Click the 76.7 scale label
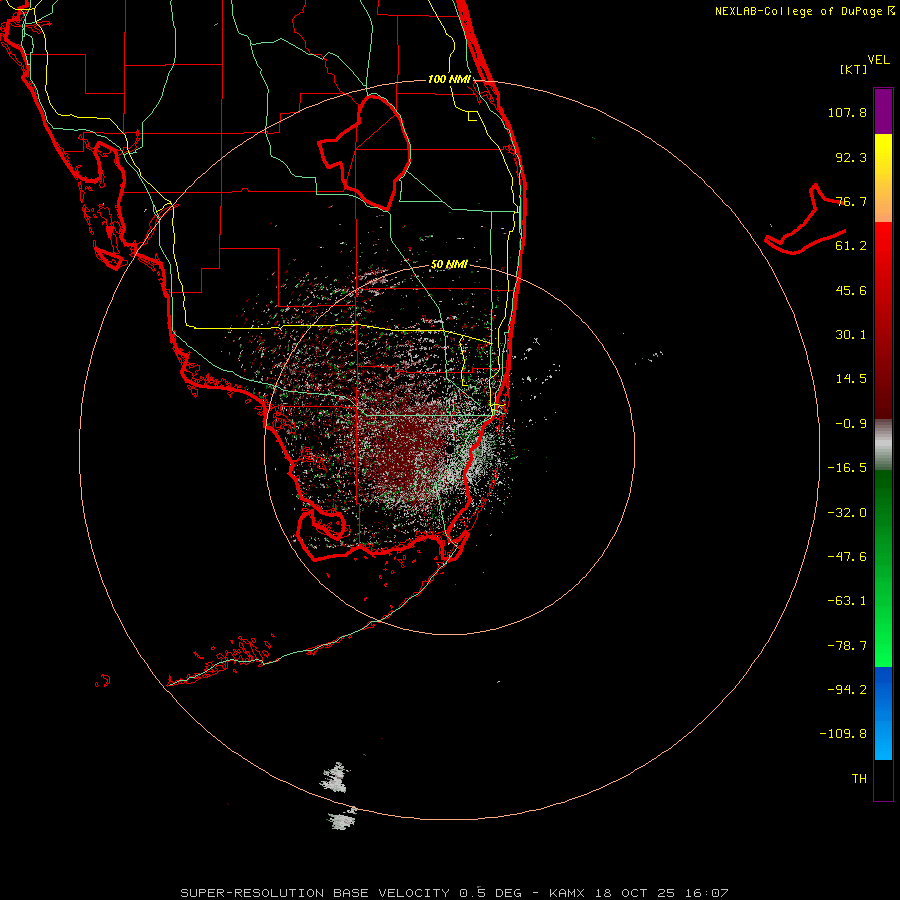Viewport: 900px width, 900px height. (851, 201)
